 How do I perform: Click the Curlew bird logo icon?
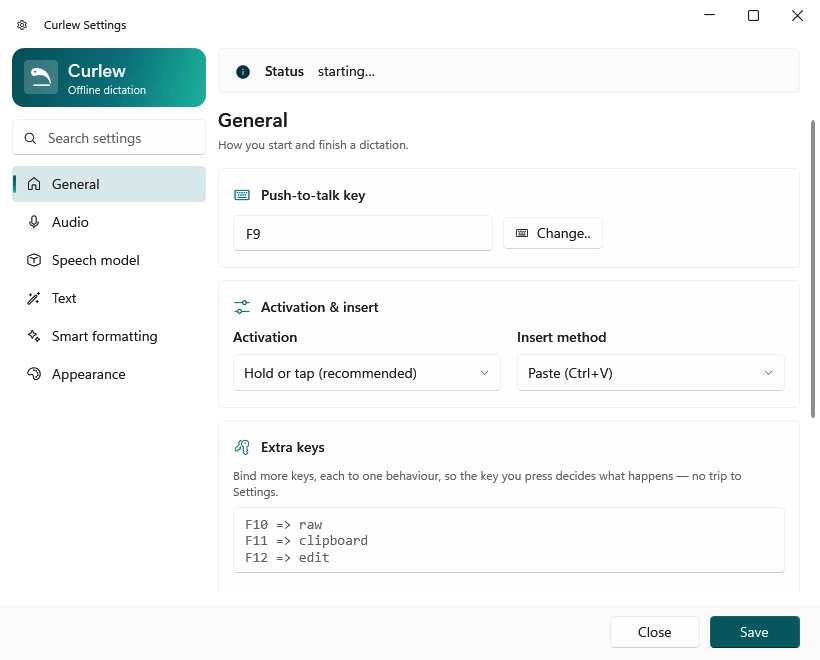pos(41,77)
